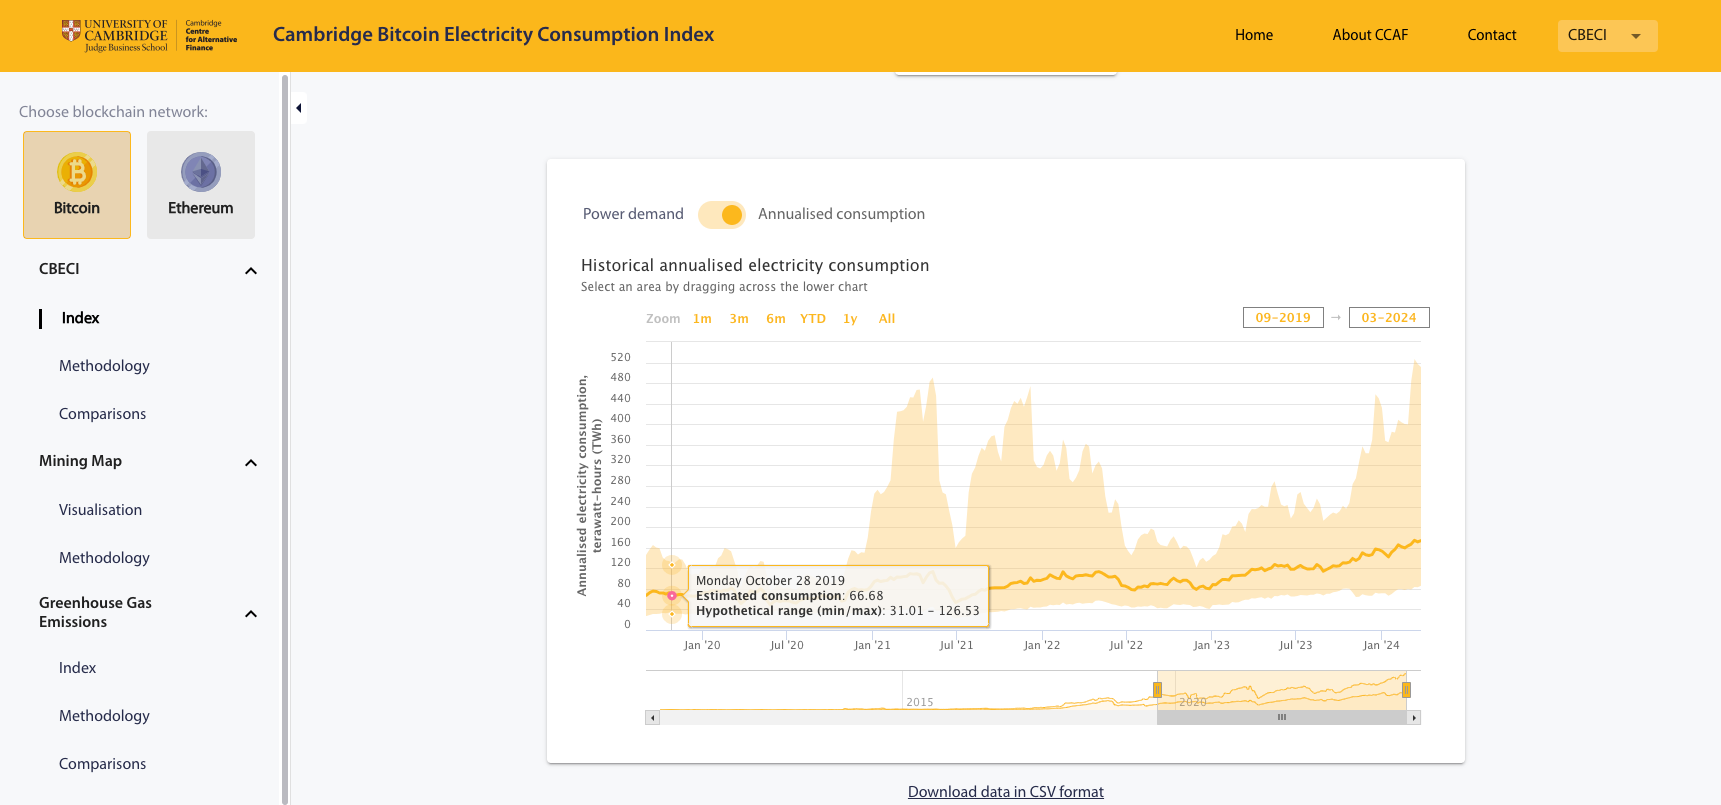Collapse the Mining Map sidebar section
Screen dimensions: 1721x805
(x=251, y=462)
